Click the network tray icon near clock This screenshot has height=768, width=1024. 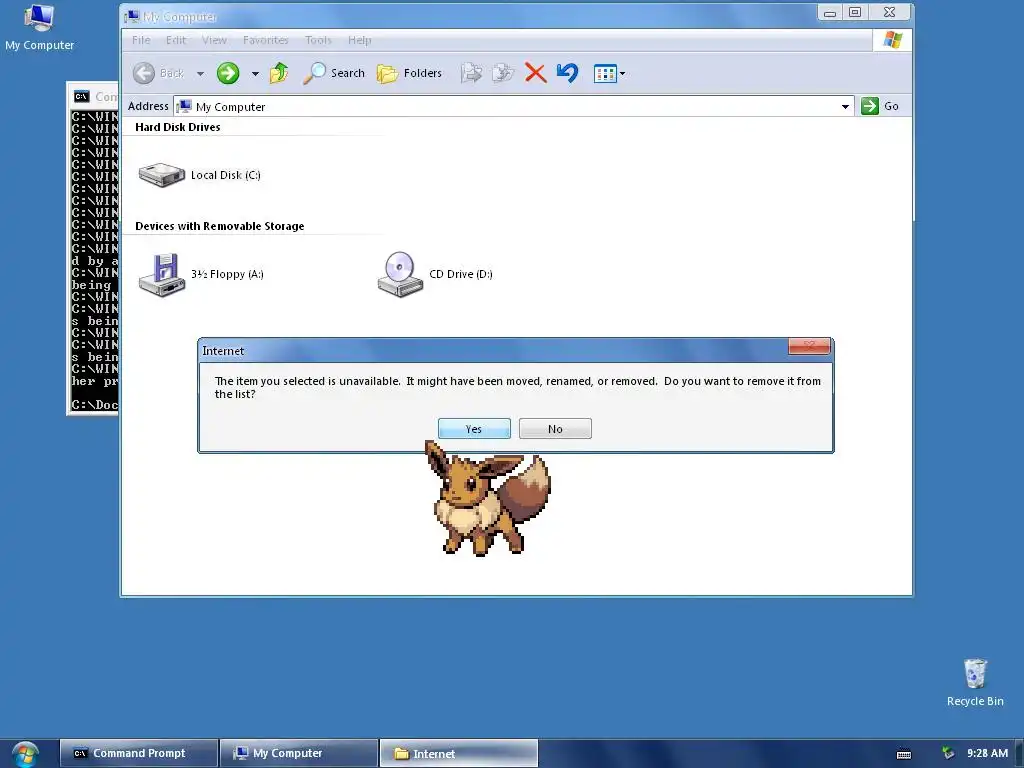[948, 753]
